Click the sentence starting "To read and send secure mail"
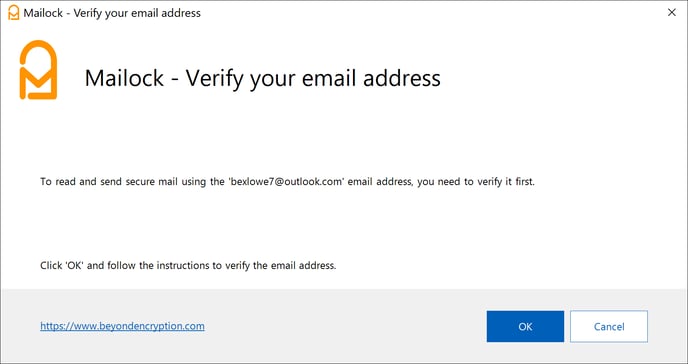The image size is (688, 364). [287, 182]
